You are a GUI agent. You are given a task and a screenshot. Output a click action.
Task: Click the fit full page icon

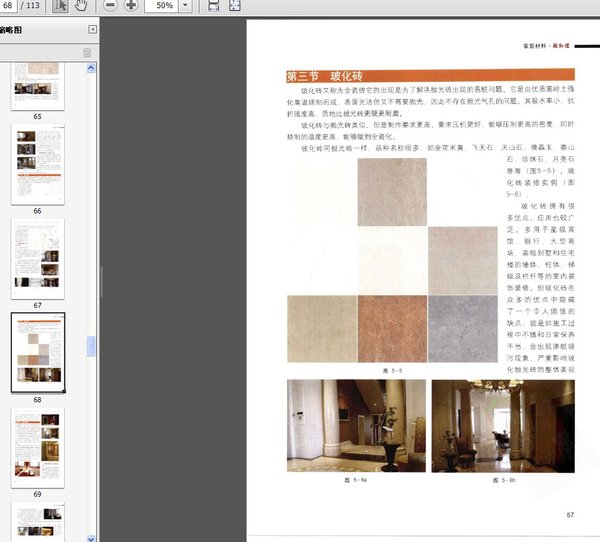click(x=234, y=6)
